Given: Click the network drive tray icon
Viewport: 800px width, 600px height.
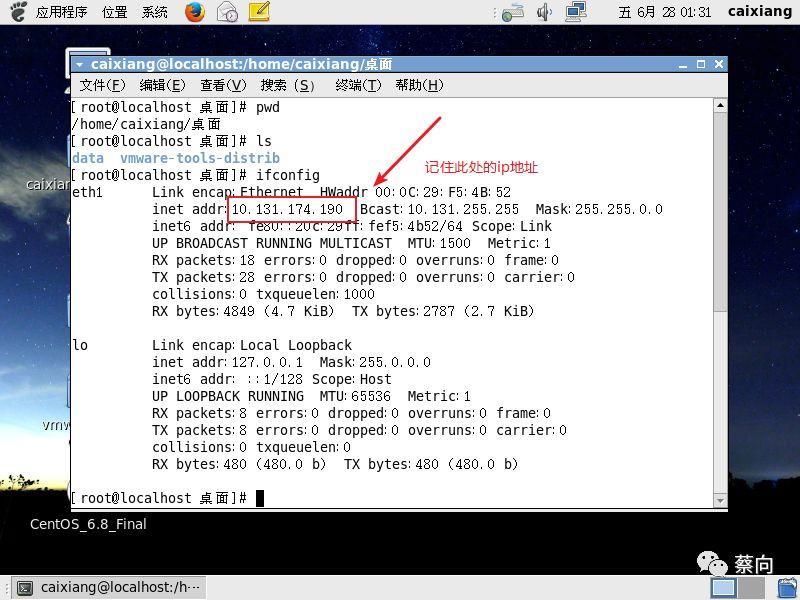Looking at the screenshot, I should click(x=512, y=13).
